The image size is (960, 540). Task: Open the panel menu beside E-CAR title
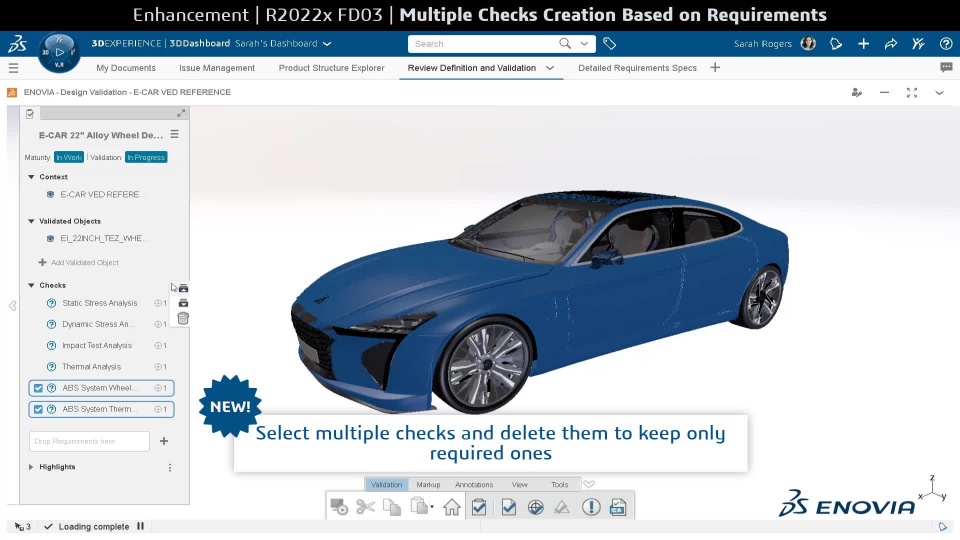tap(174, 134)
